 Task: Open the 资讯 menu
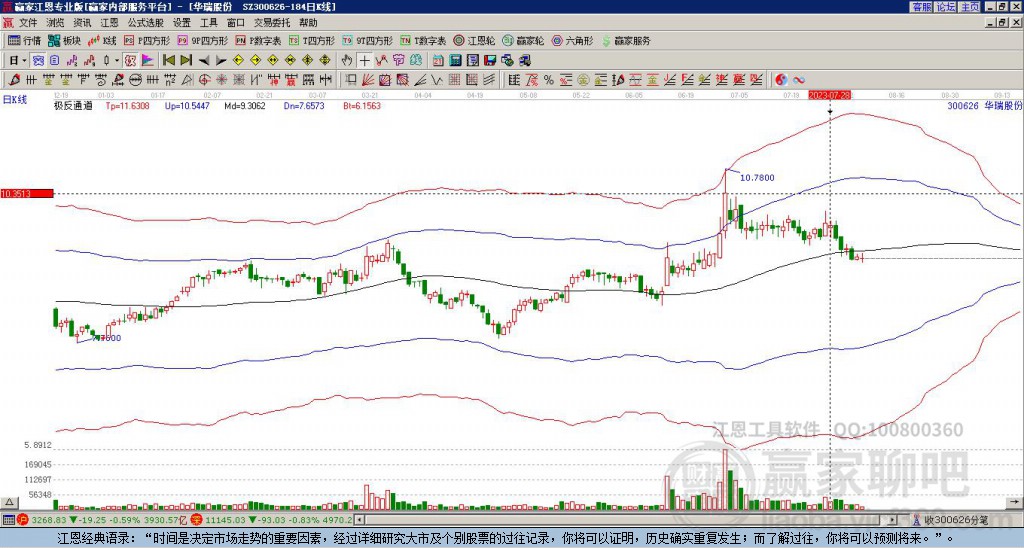82,23
